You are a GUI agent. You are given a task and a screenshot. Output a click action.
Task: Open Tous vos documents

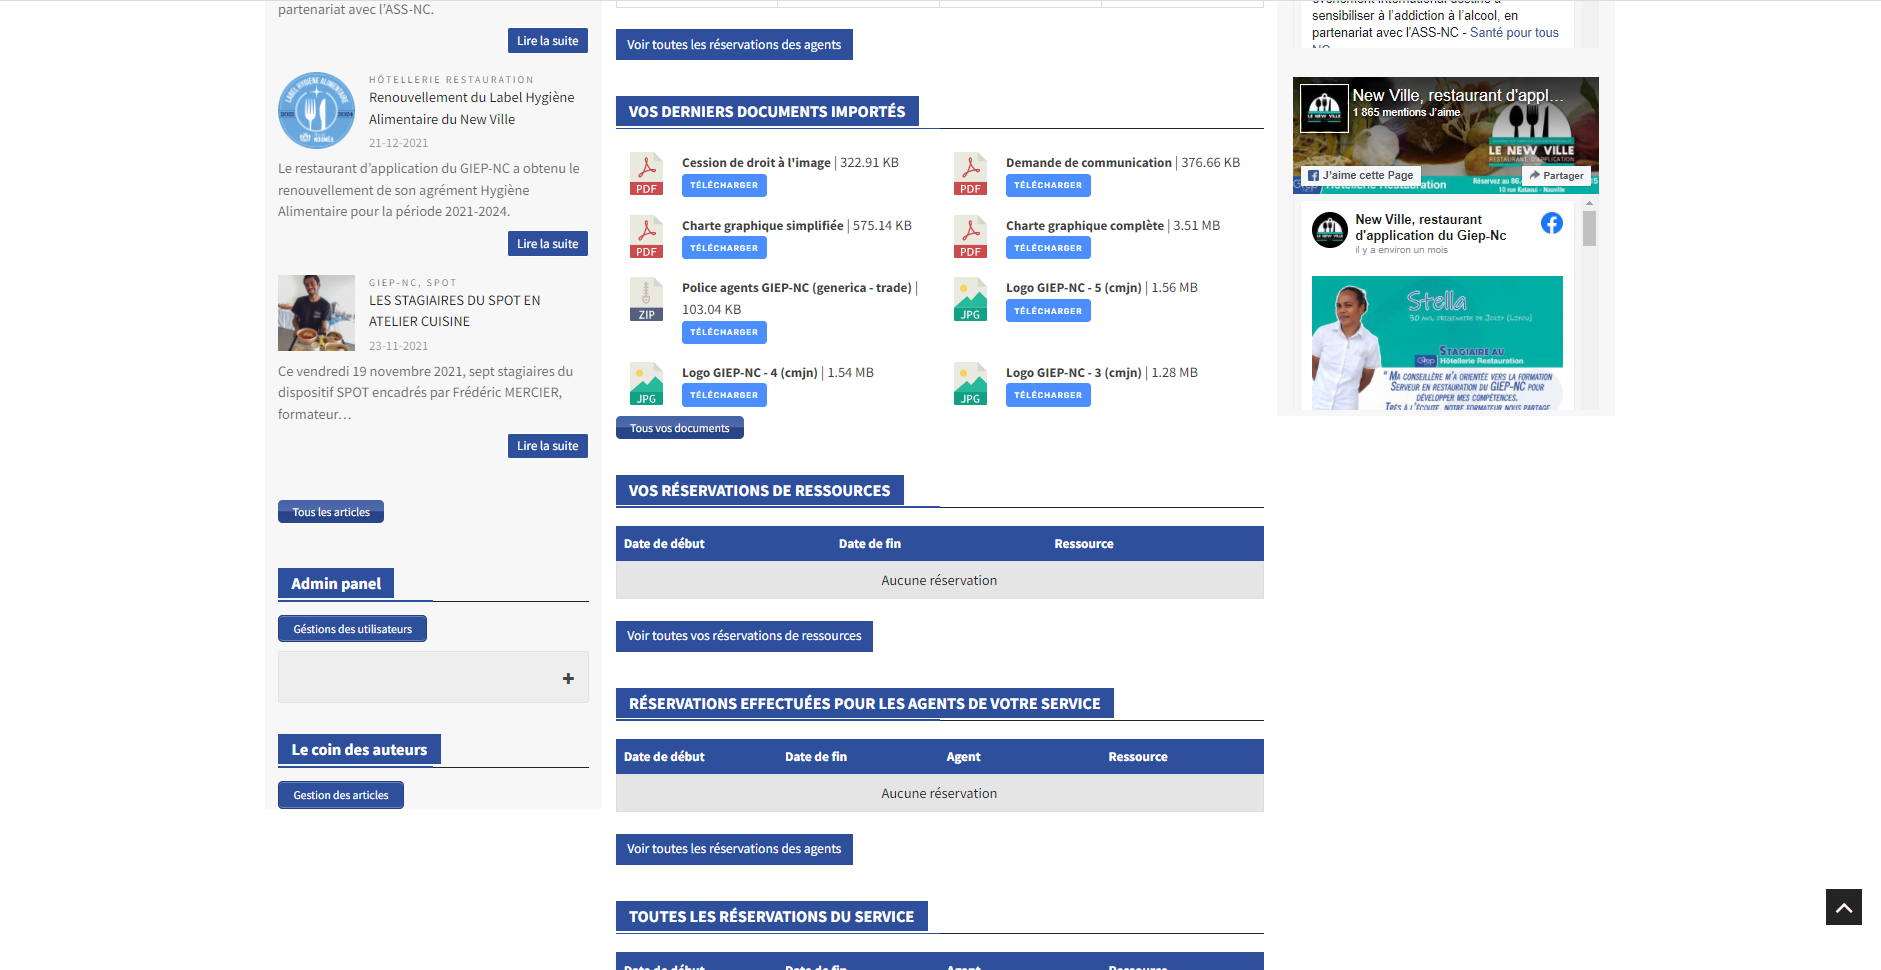coord(680,428)
